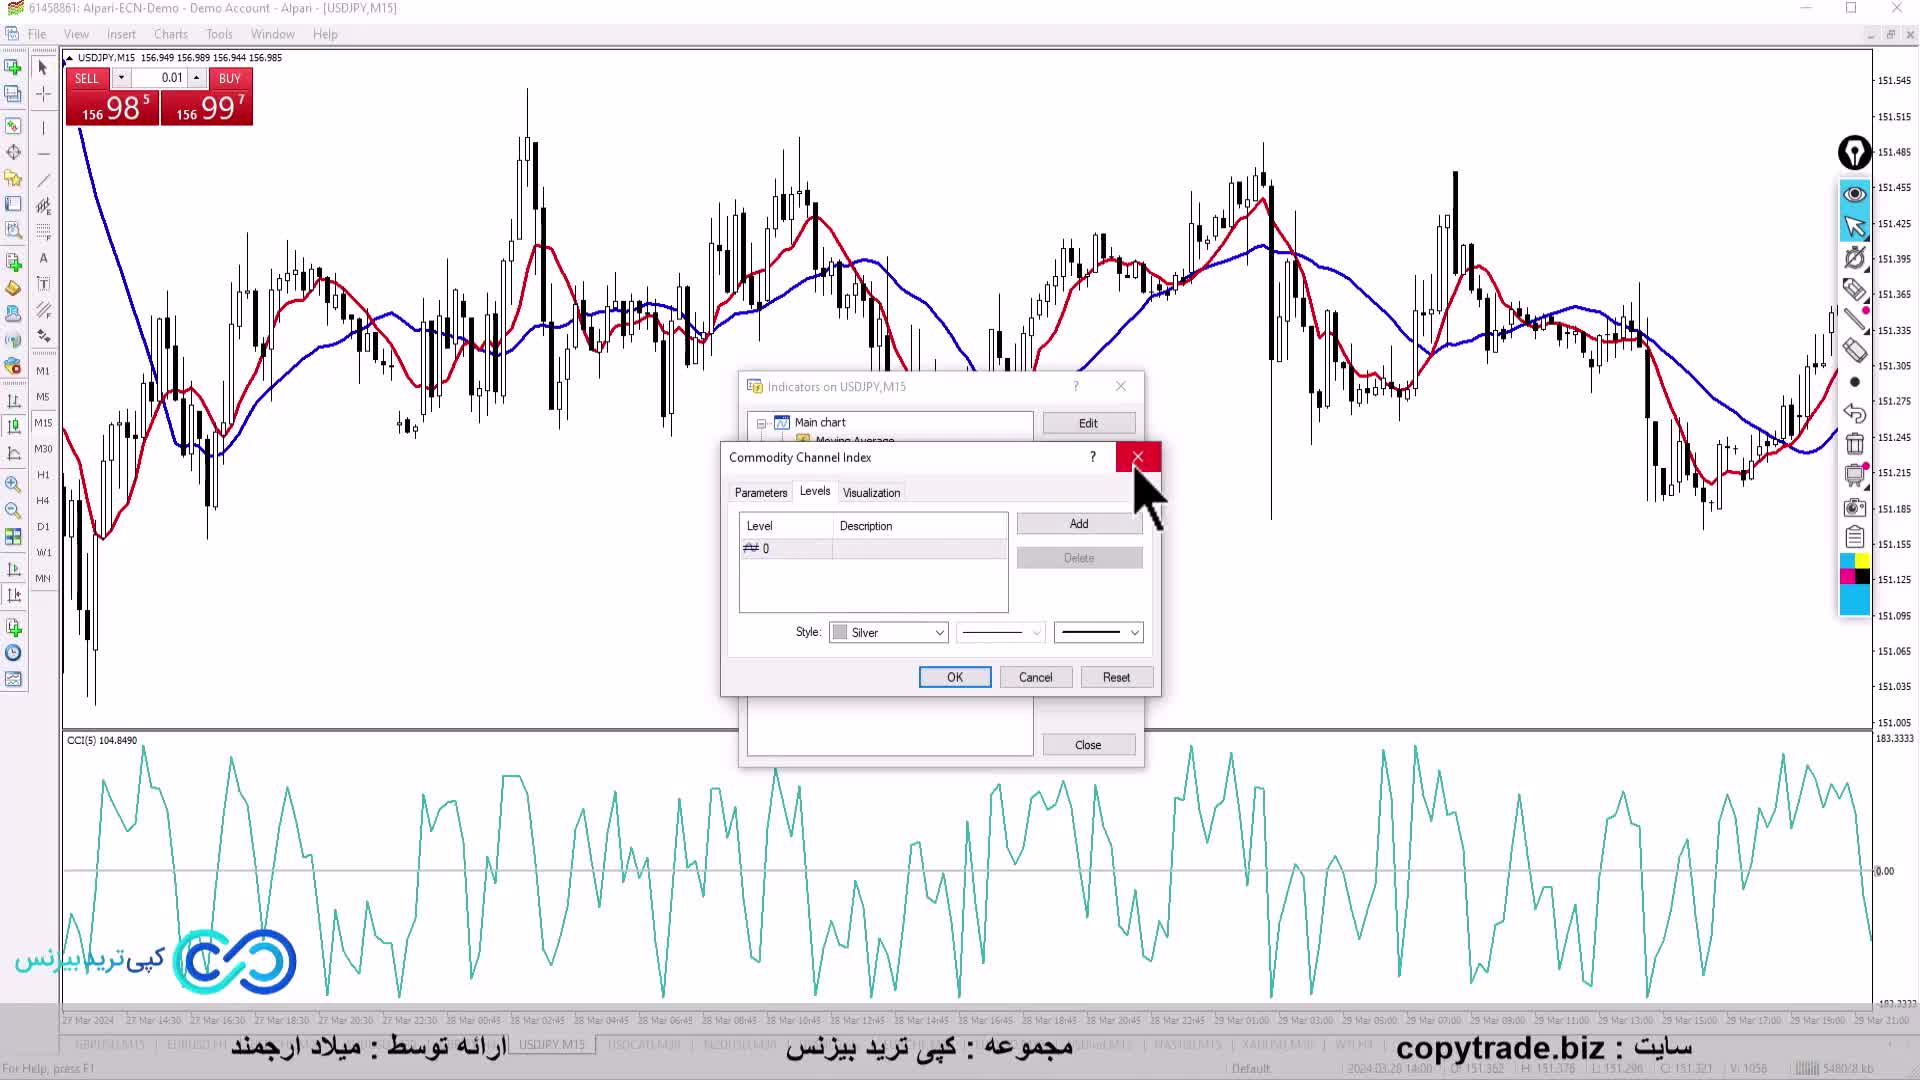Toggle the M15 timeframe button
Image resolution: width=1920 pixels, height=1080 pixels.
click(43, 423)
